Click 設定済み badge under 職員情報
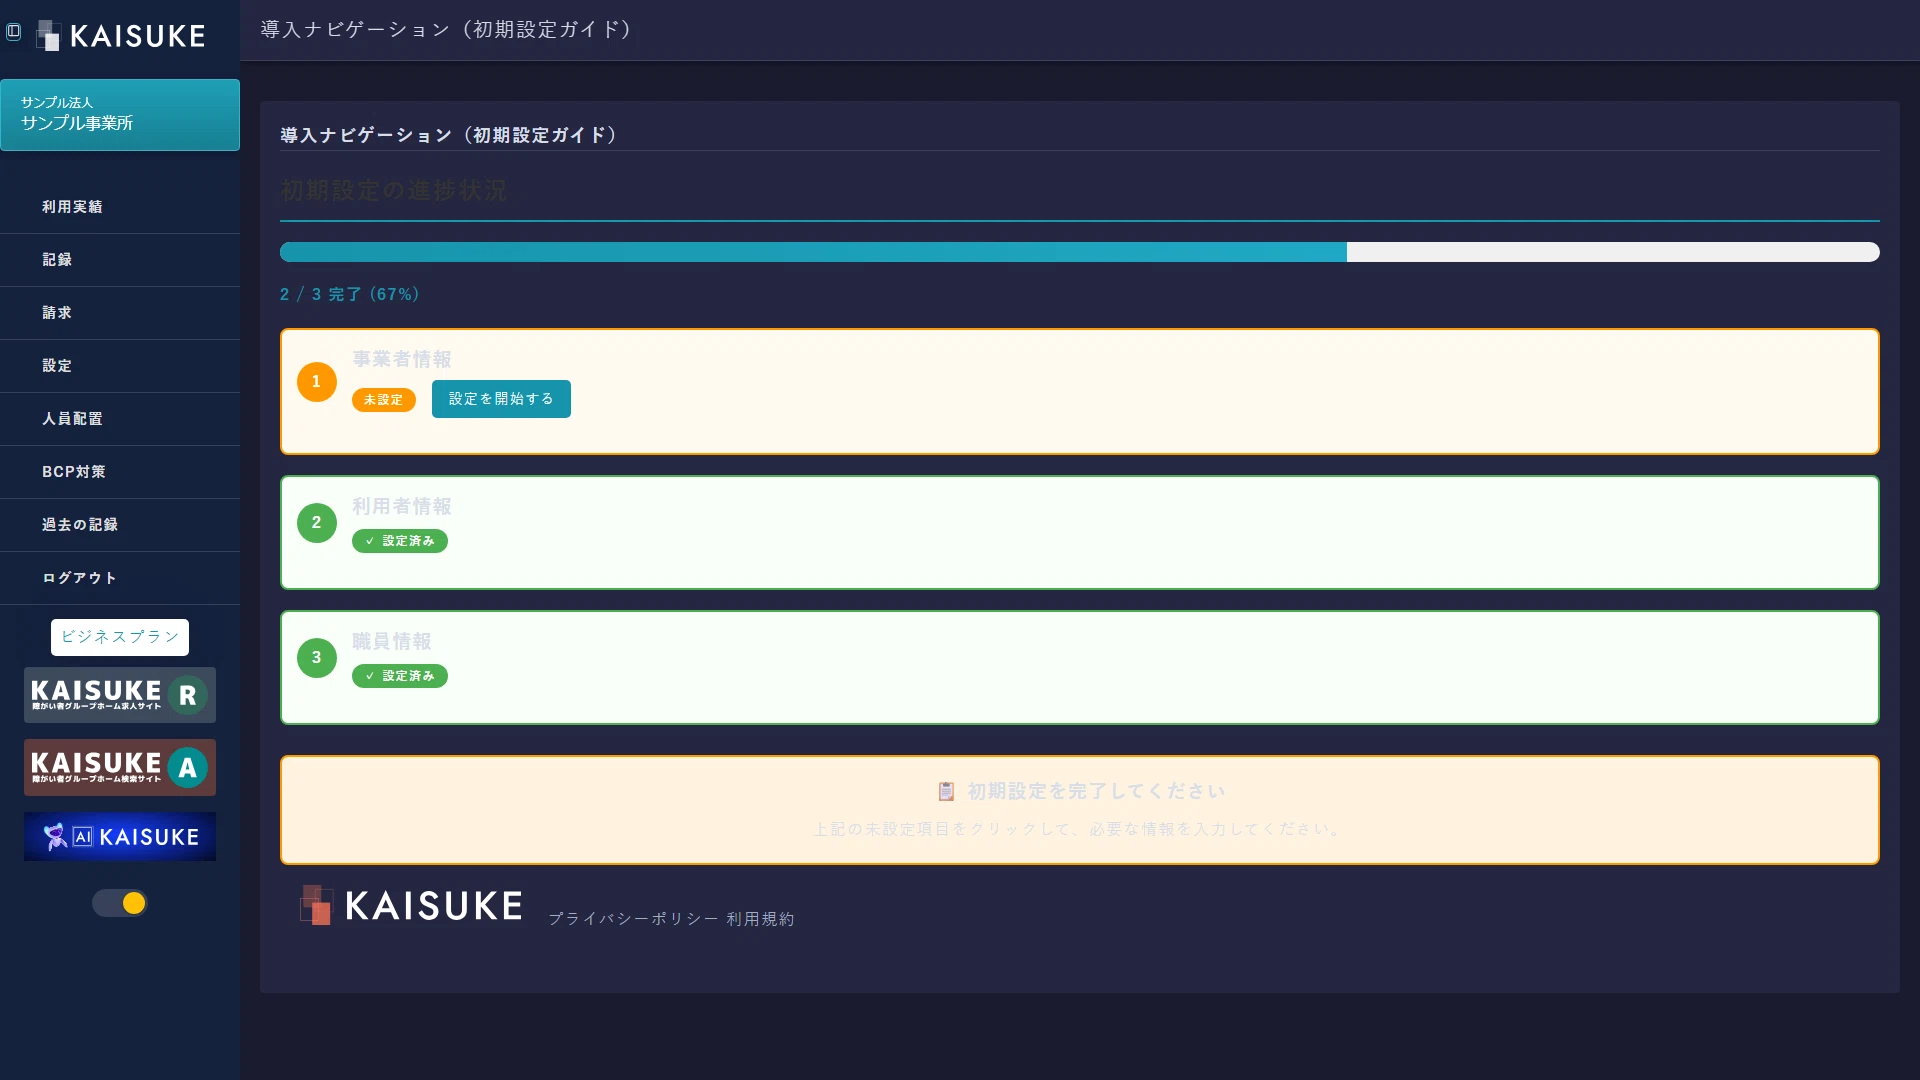1920x1080 pixels. click(400, 676)
